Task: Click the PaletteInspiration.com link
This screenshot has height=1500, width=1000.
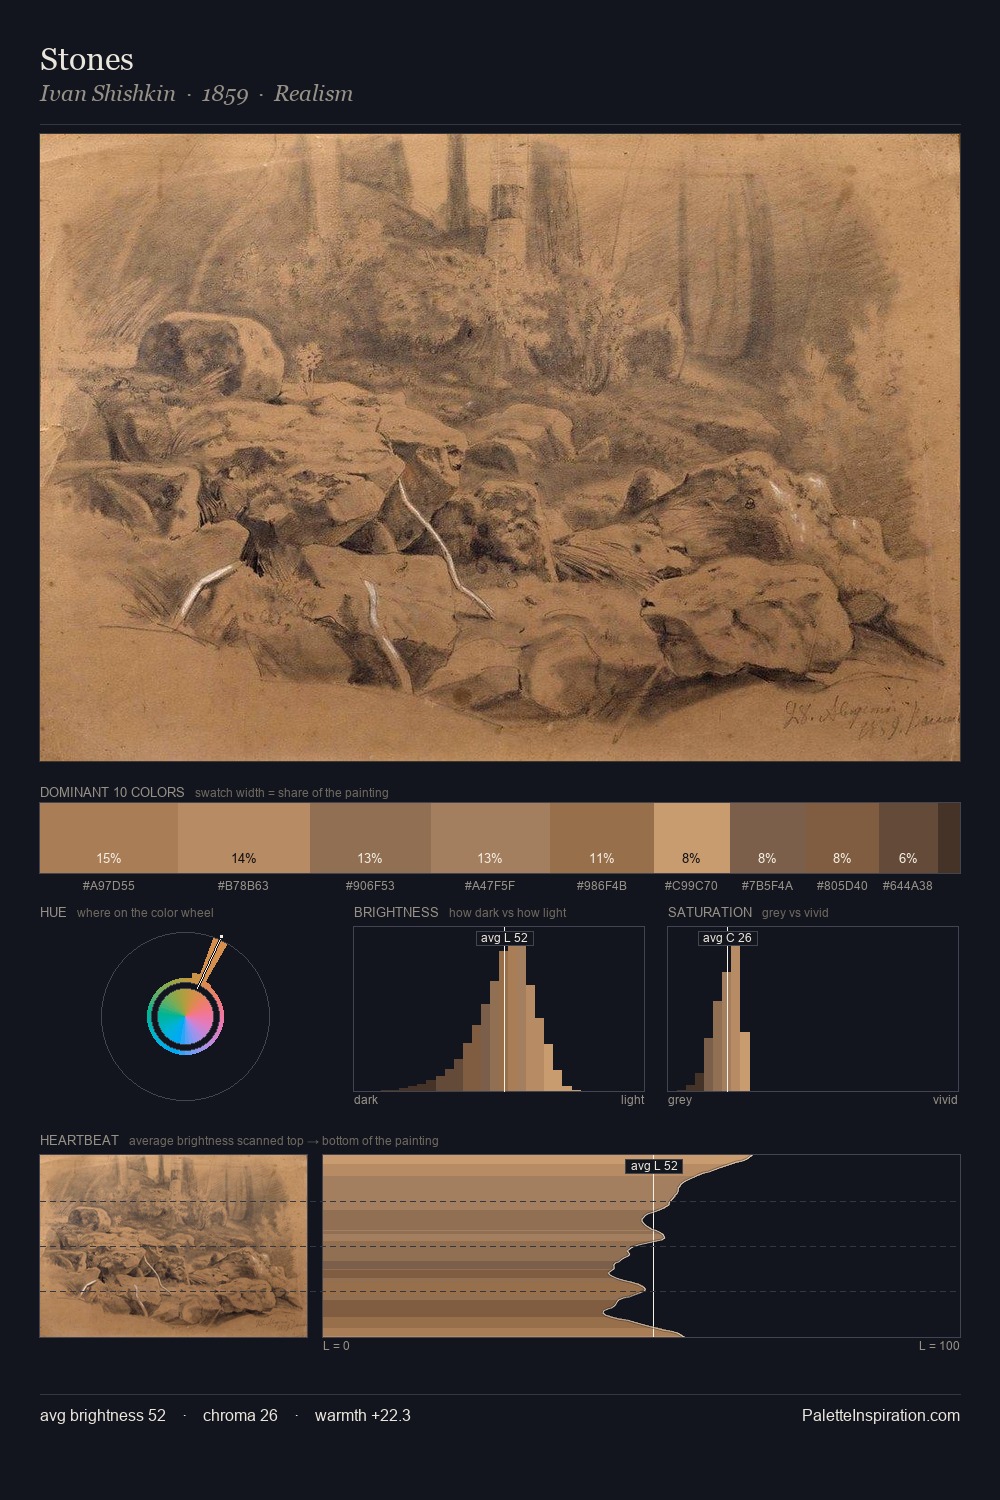Action: 881,1415
